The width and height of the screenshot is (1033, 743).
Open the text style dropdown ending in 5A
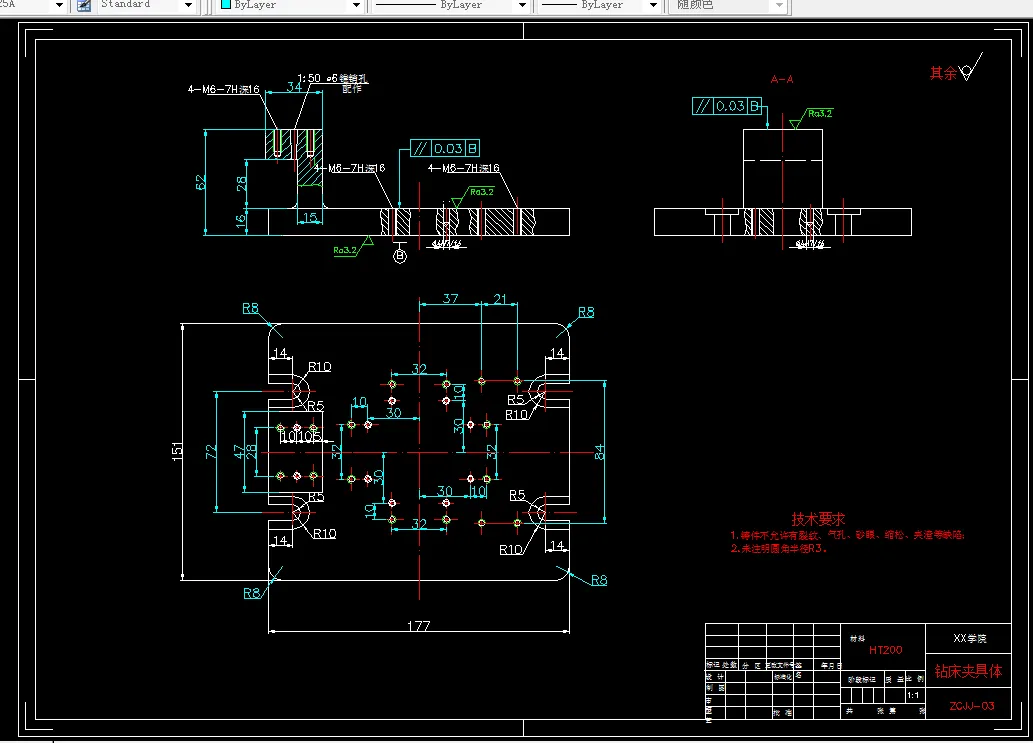[59, 5]
